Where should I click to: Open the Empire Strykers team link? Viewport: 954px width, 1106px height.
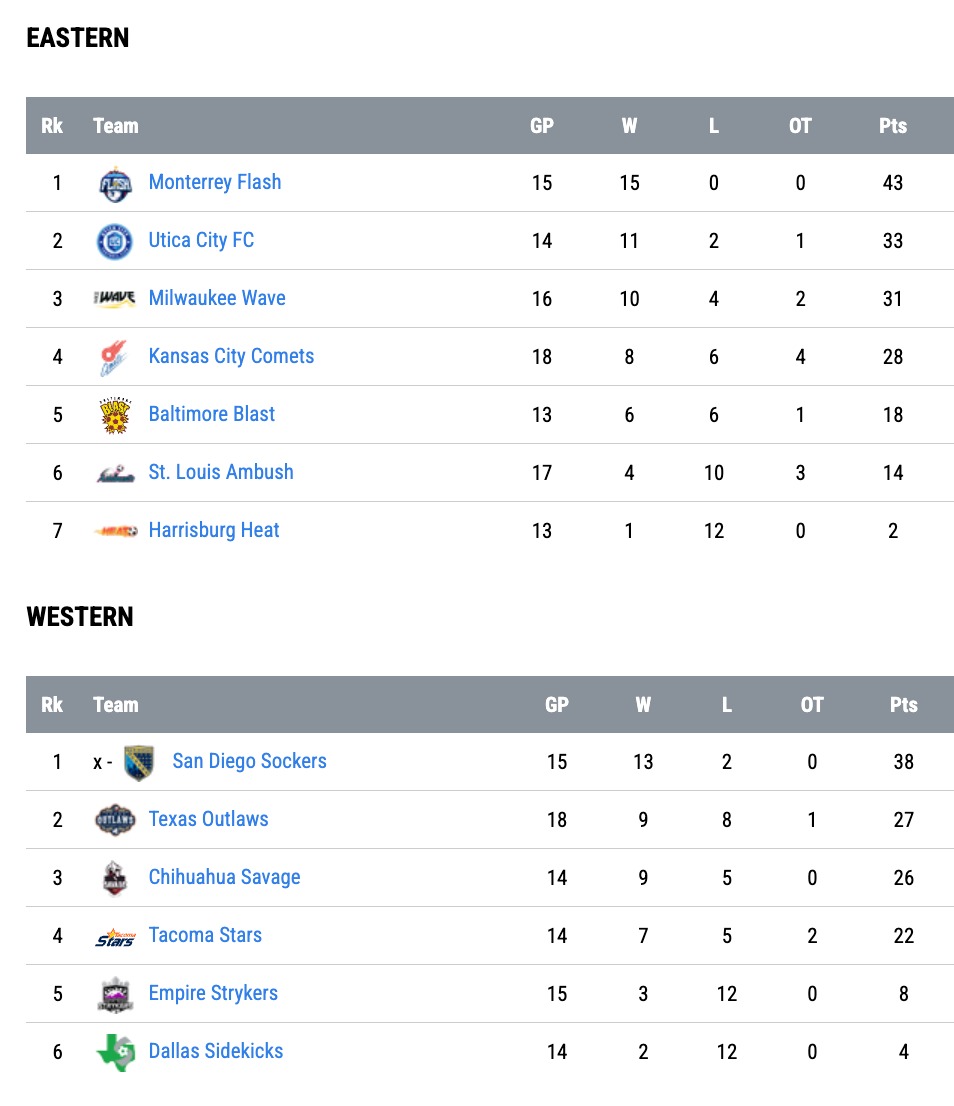coord(213,993)
